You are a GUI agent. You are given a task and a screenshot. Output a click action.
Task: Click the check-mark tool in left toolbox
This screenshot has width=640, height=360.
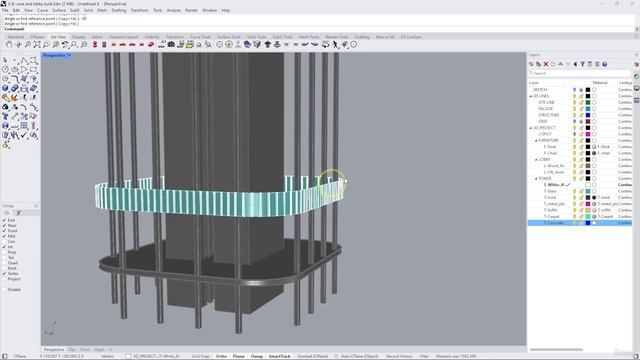[x=24, y=135]
